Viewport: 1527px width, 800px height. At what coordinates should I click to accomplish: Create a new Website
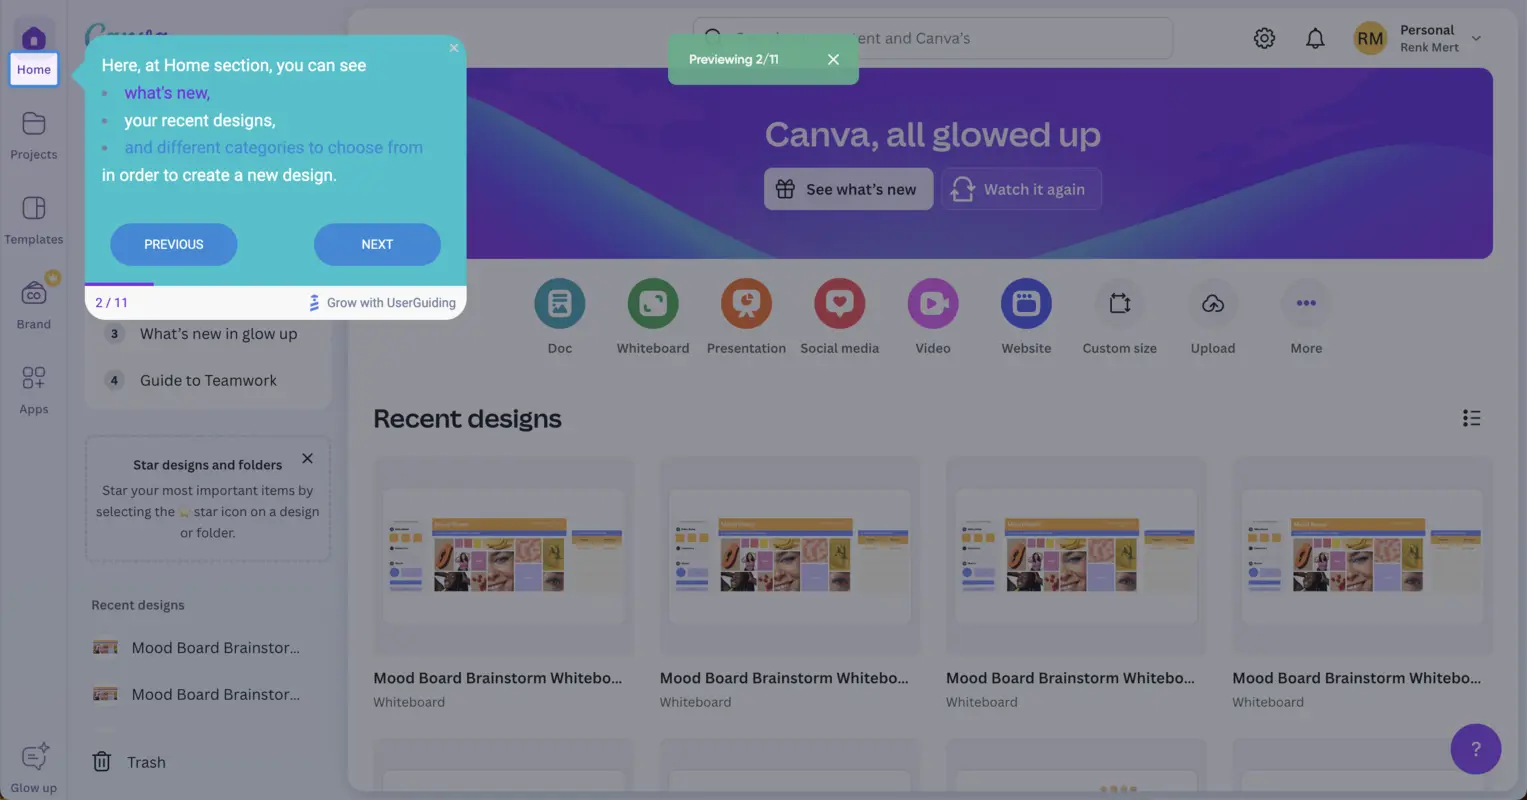[x=1026, y=303]
